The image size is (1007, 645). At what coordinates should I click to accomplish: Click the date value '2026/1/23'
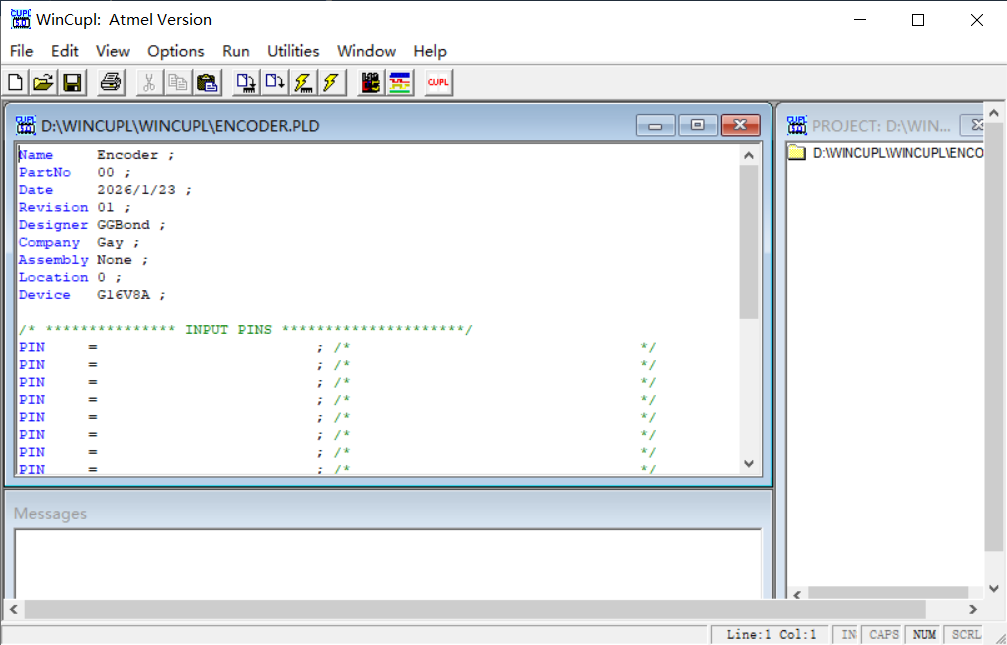(136, 190)
